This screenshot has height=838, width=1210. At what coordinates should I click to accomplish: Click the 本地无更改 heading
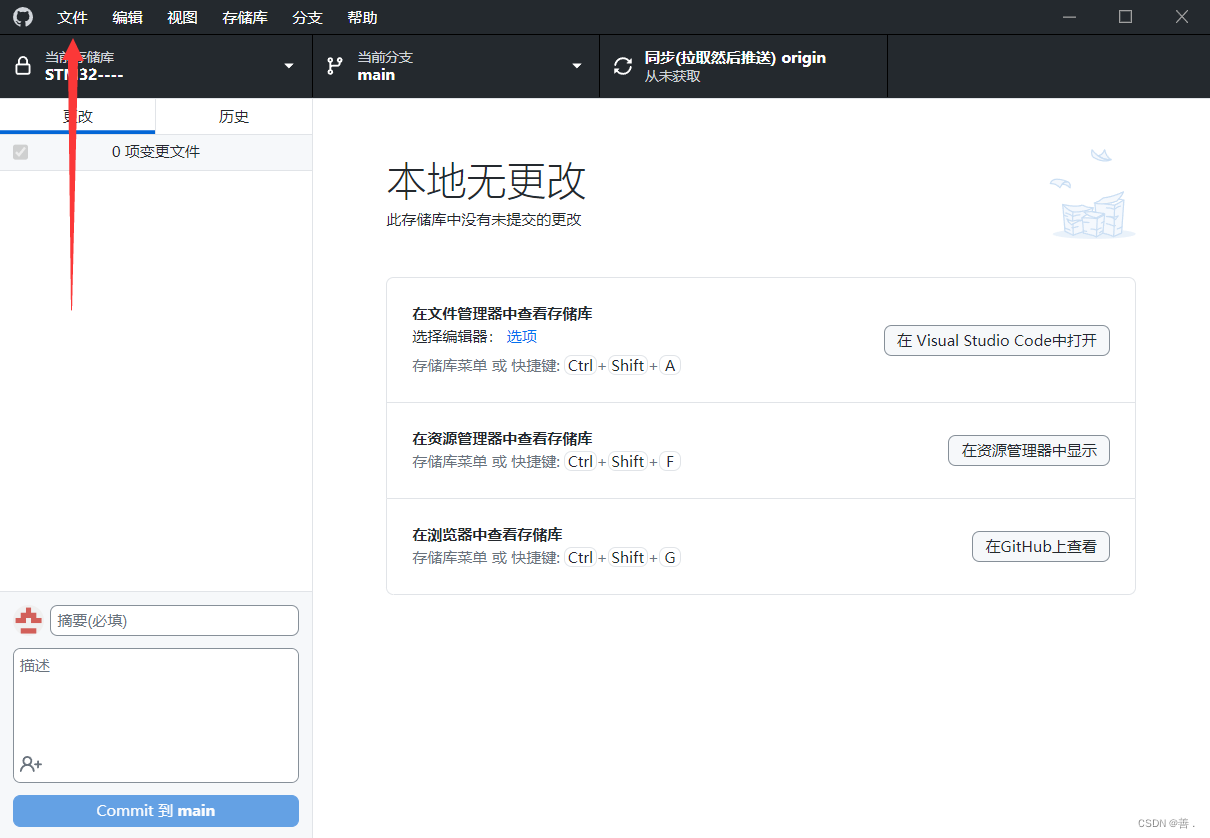486,181
